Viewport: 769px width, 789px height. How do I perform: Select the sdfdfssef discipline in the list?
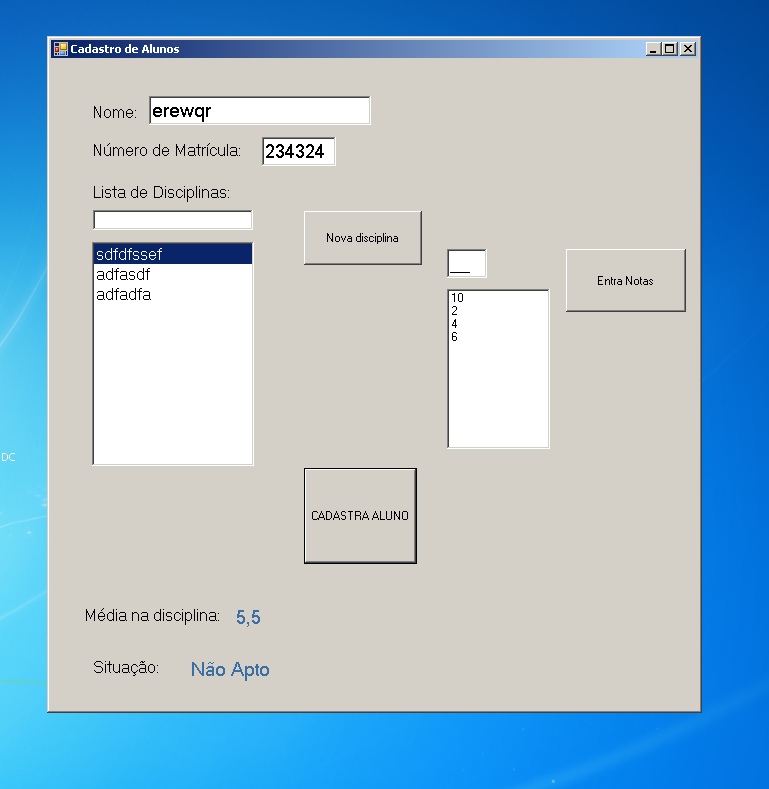coord(172,255)
